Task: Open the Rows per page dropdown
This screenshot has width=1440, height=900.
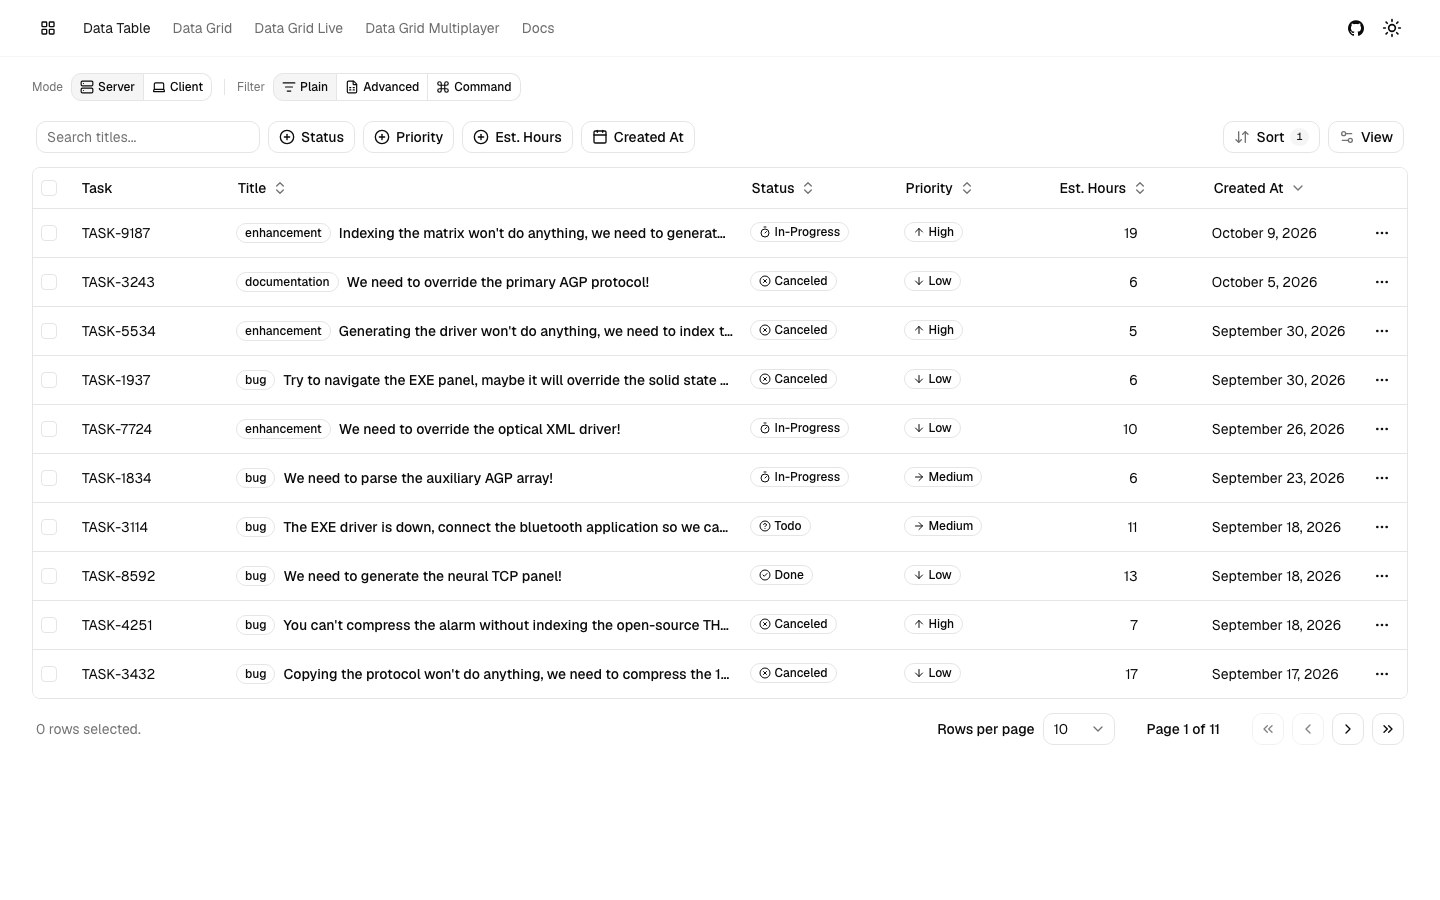Action: [1079, 729]
